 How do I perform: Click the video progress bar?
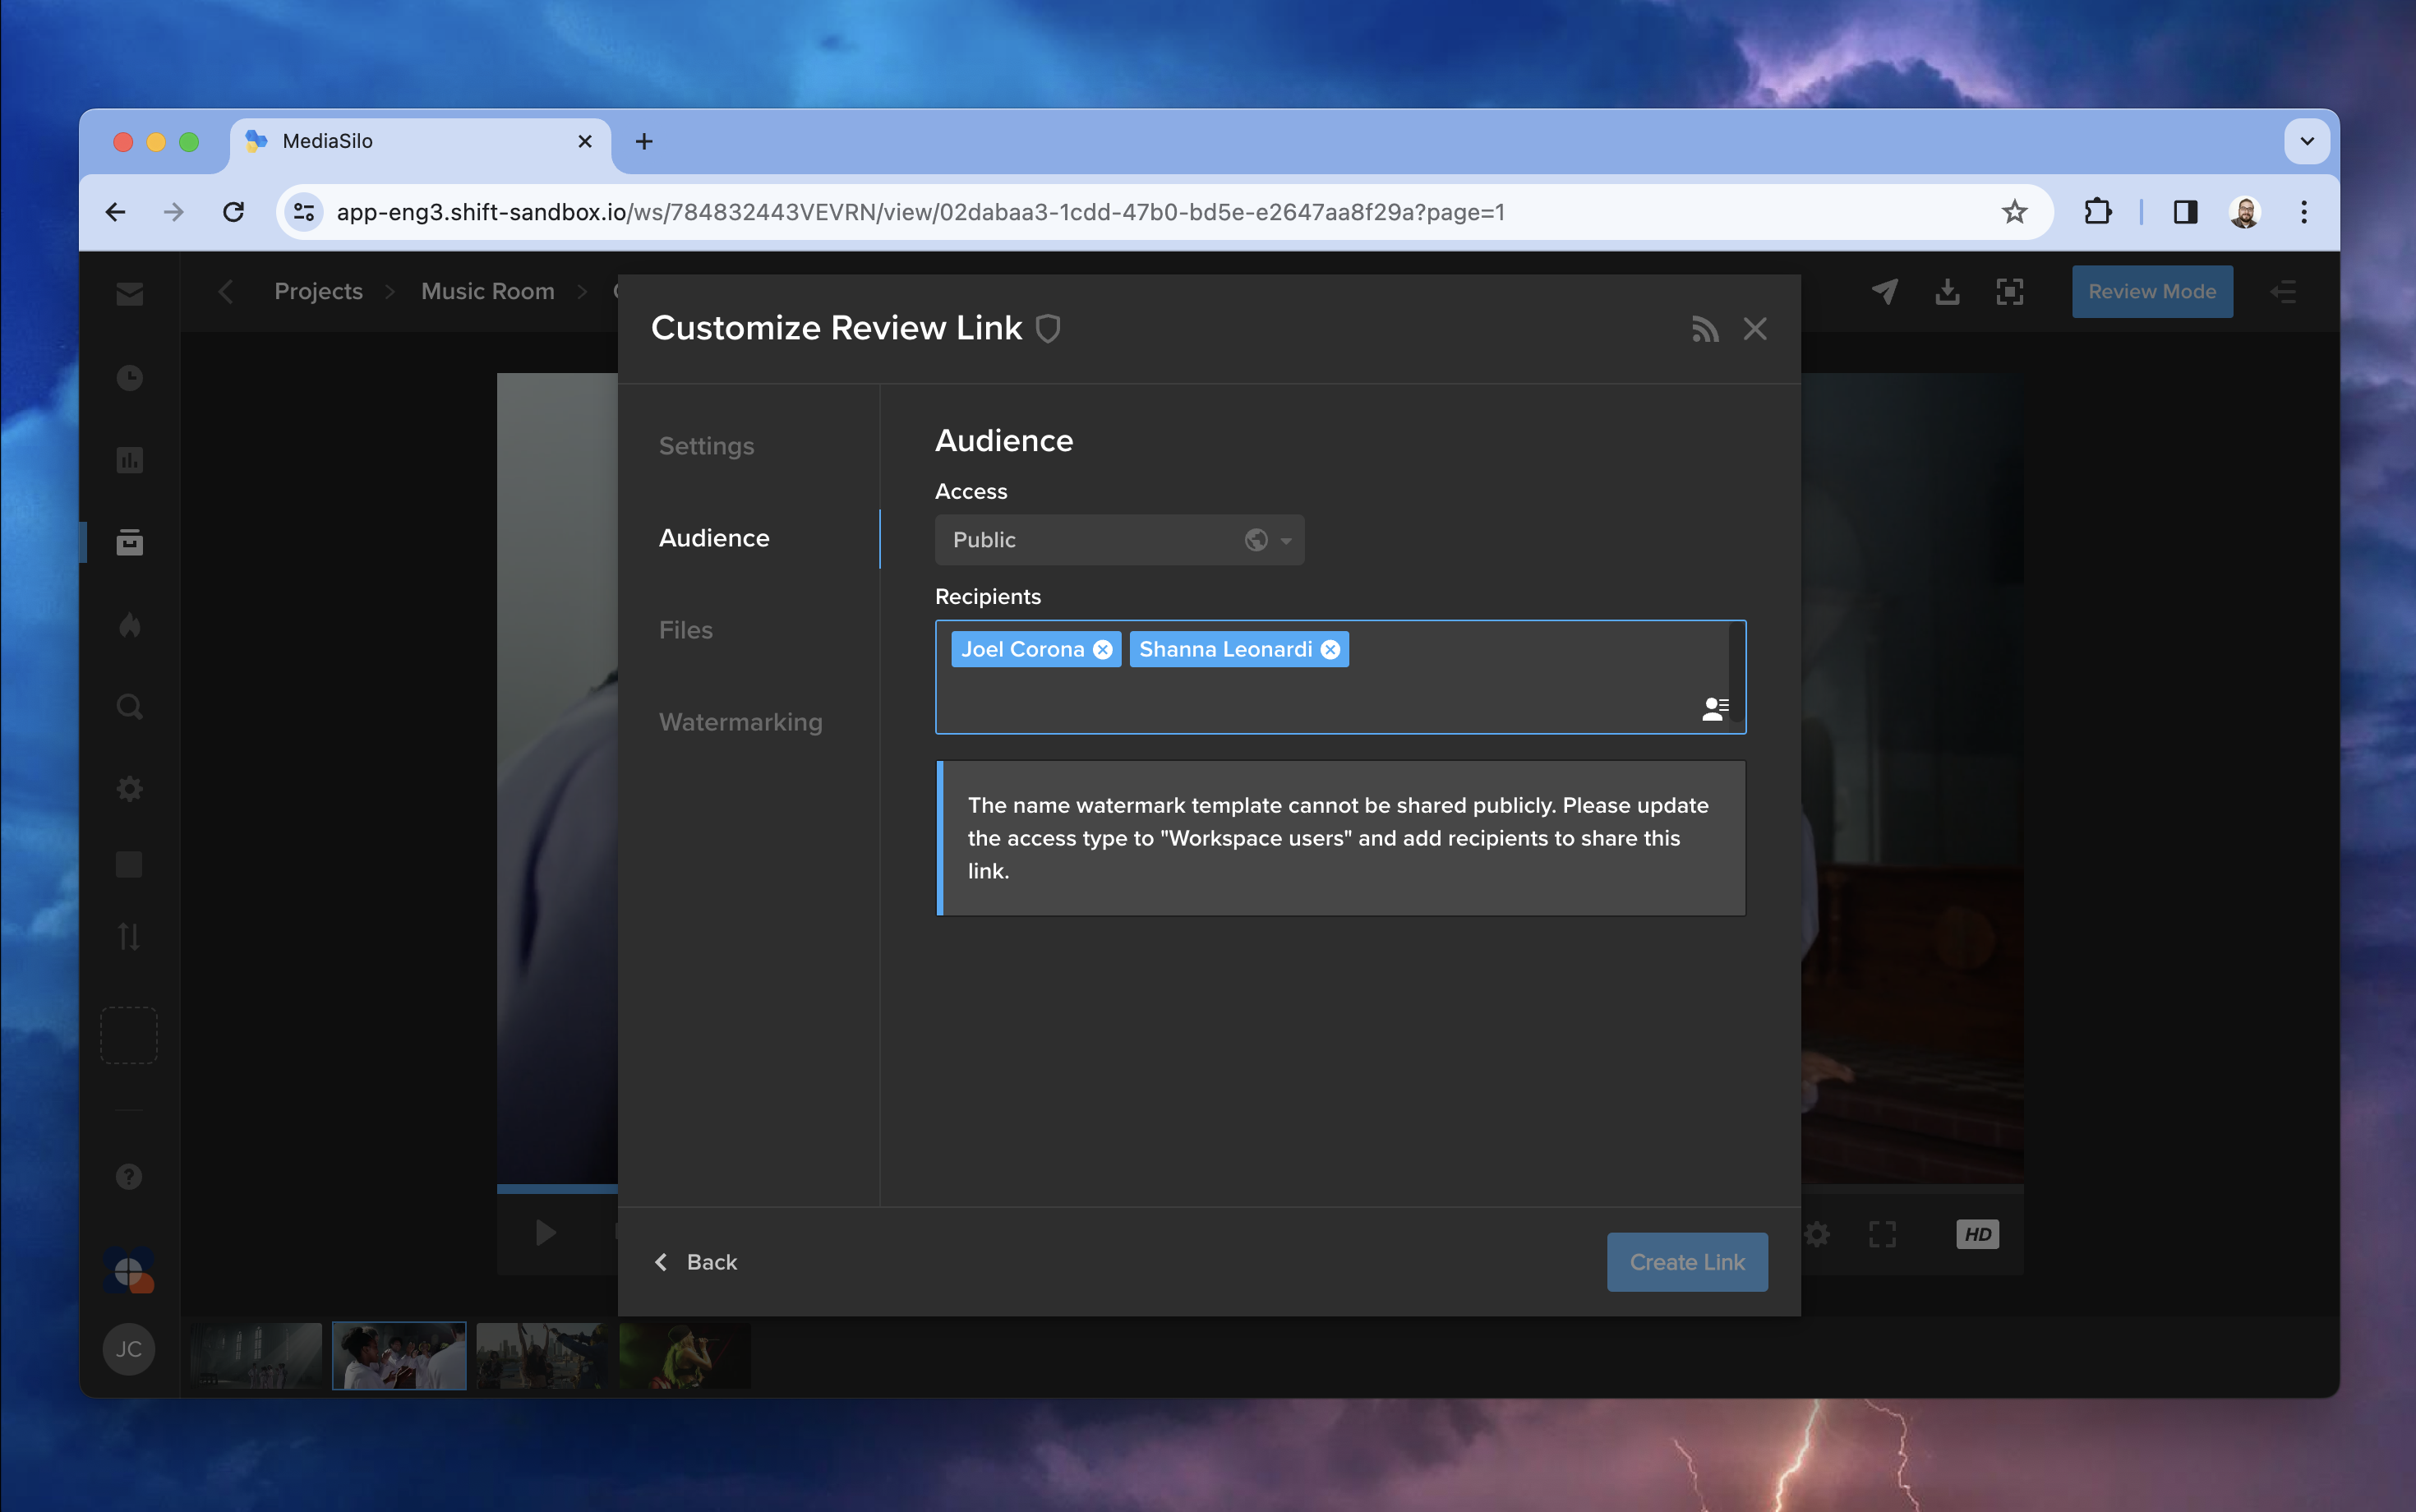(x=557, y=1189)
